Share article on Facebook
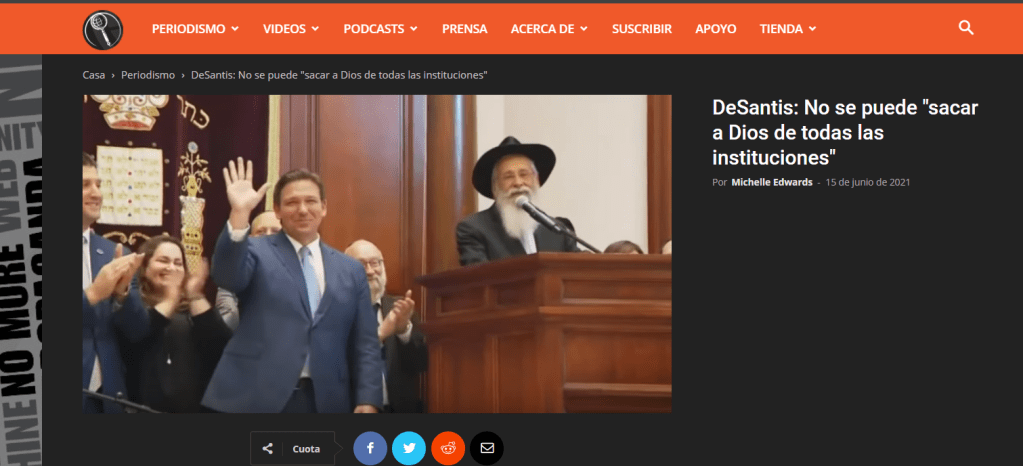1023x466 pixels. [370, 448]
